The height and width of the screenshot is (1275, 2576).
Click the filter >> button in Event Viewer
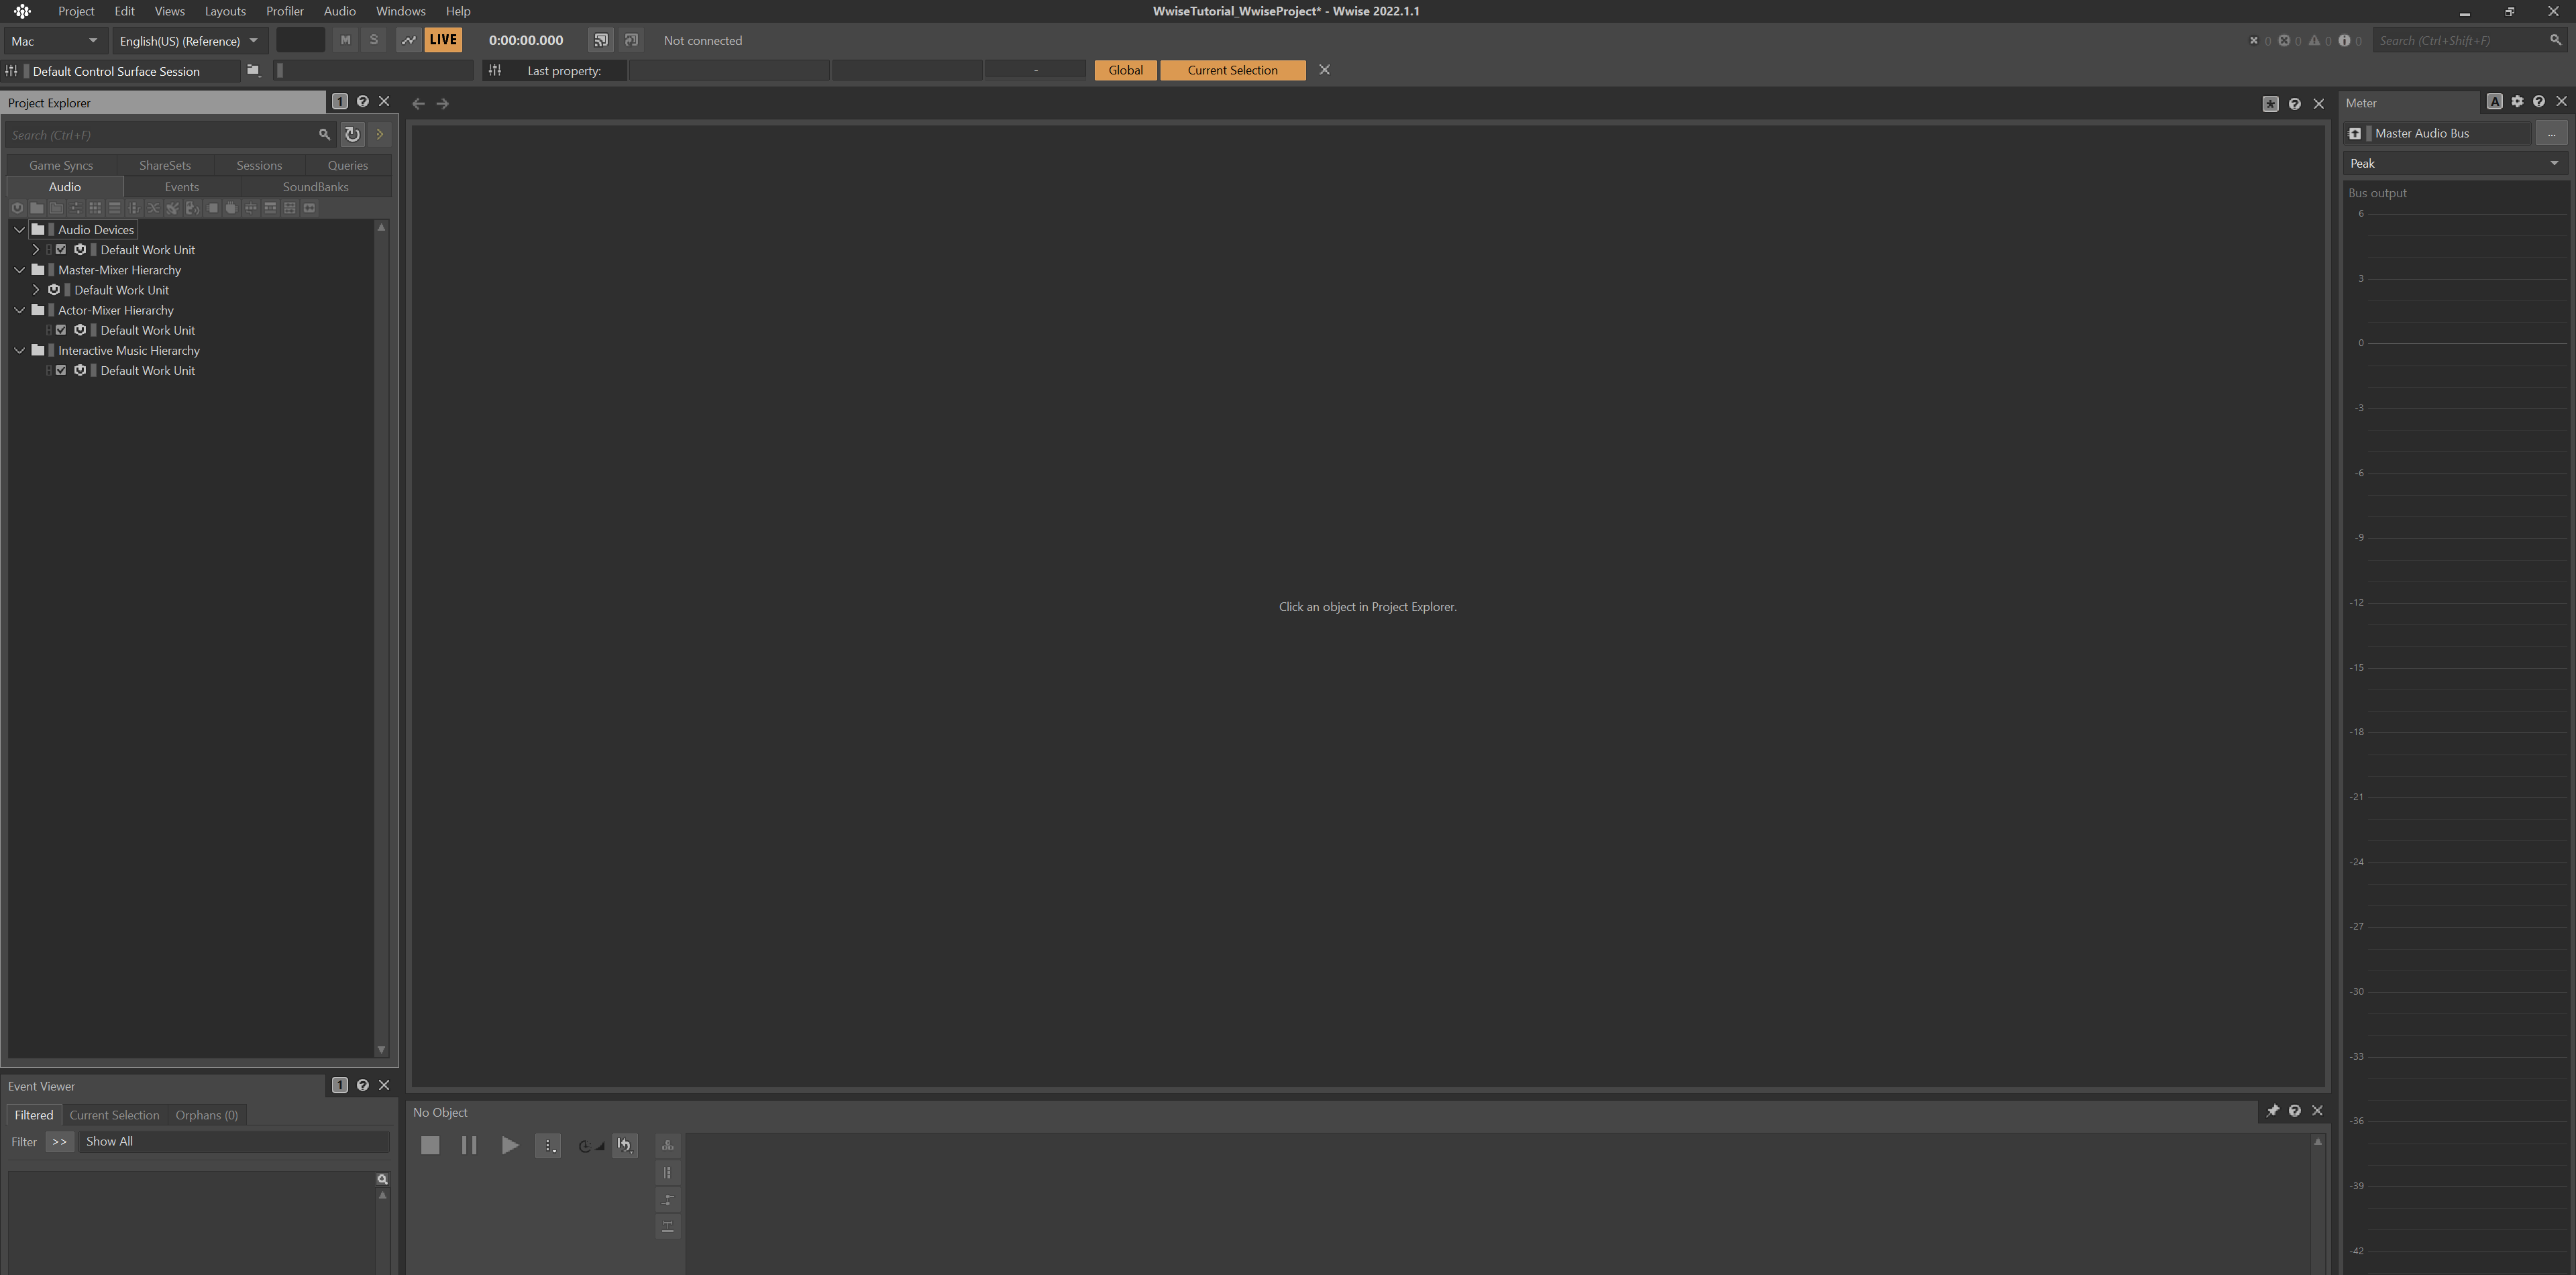pyautogui.click(x=59, y=1141)
